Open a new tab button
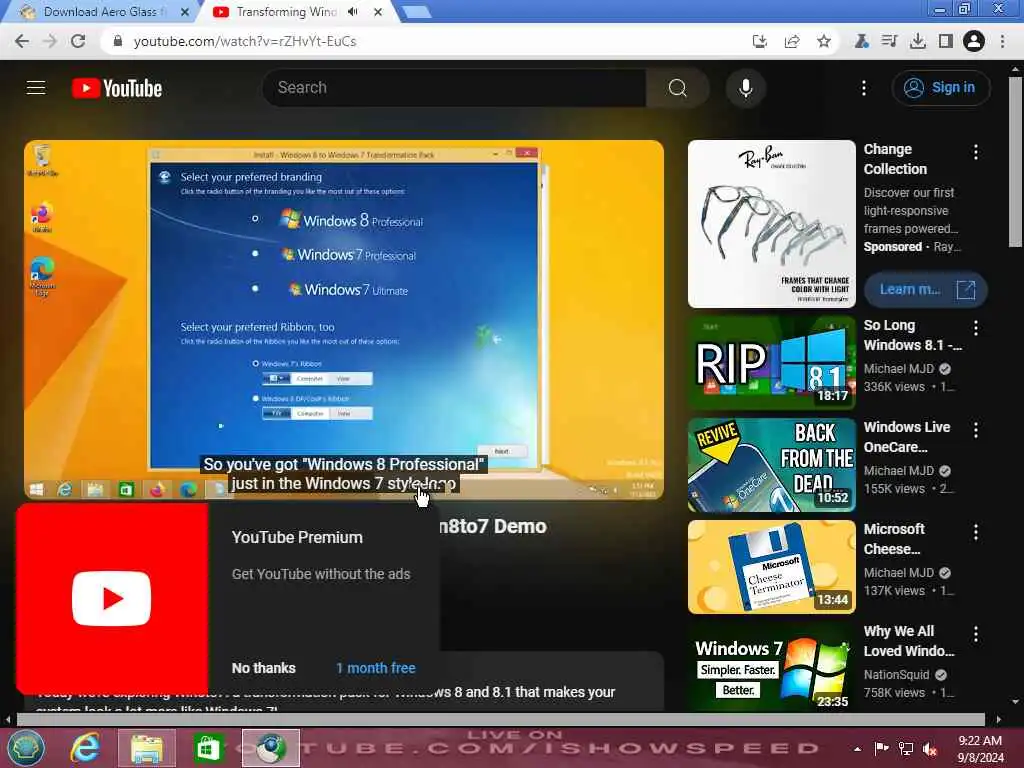This screenshot has height=768, width=1024. (x=415, y=12)
